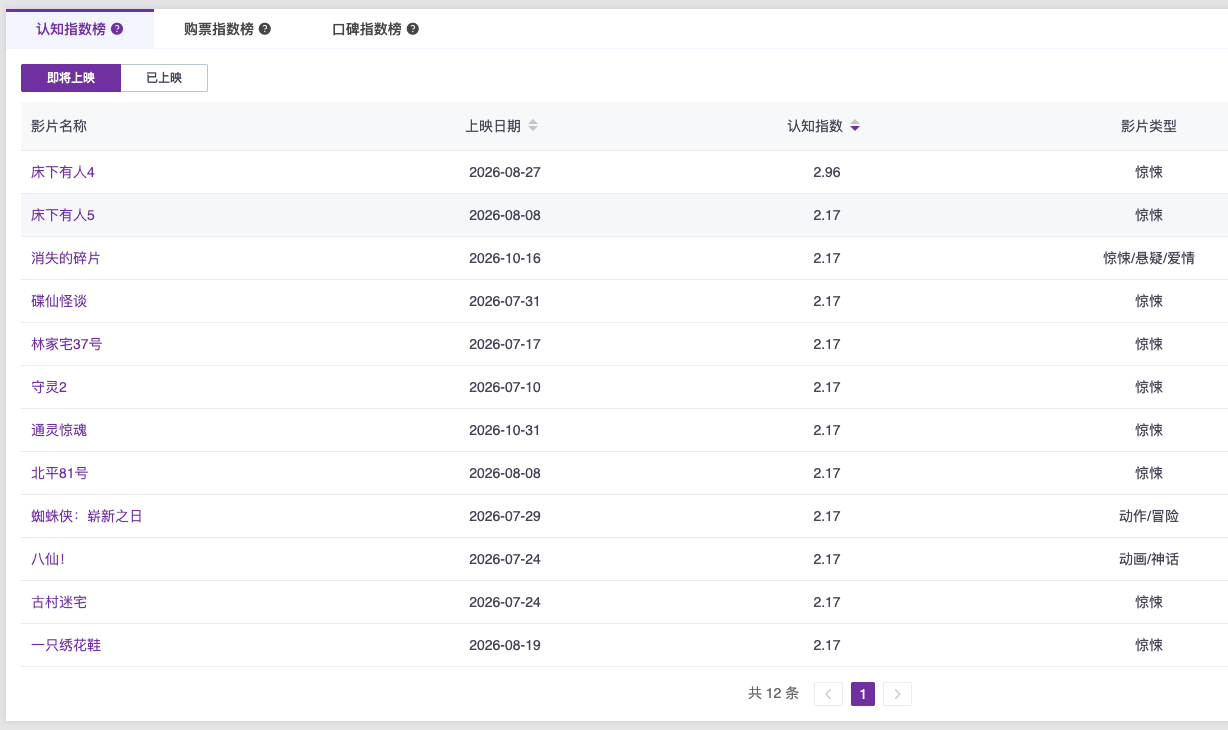
Task: Go to previous page arrow
Action: pos(828,694)
